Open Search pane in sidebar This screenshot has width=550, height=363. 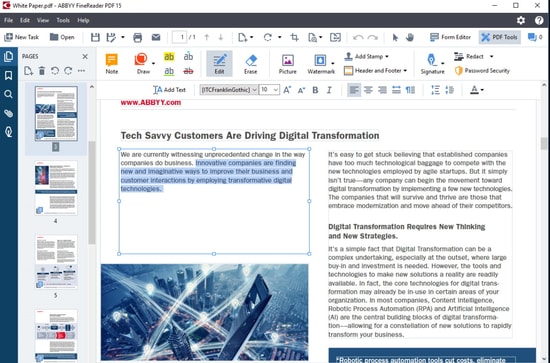(8, 94)
